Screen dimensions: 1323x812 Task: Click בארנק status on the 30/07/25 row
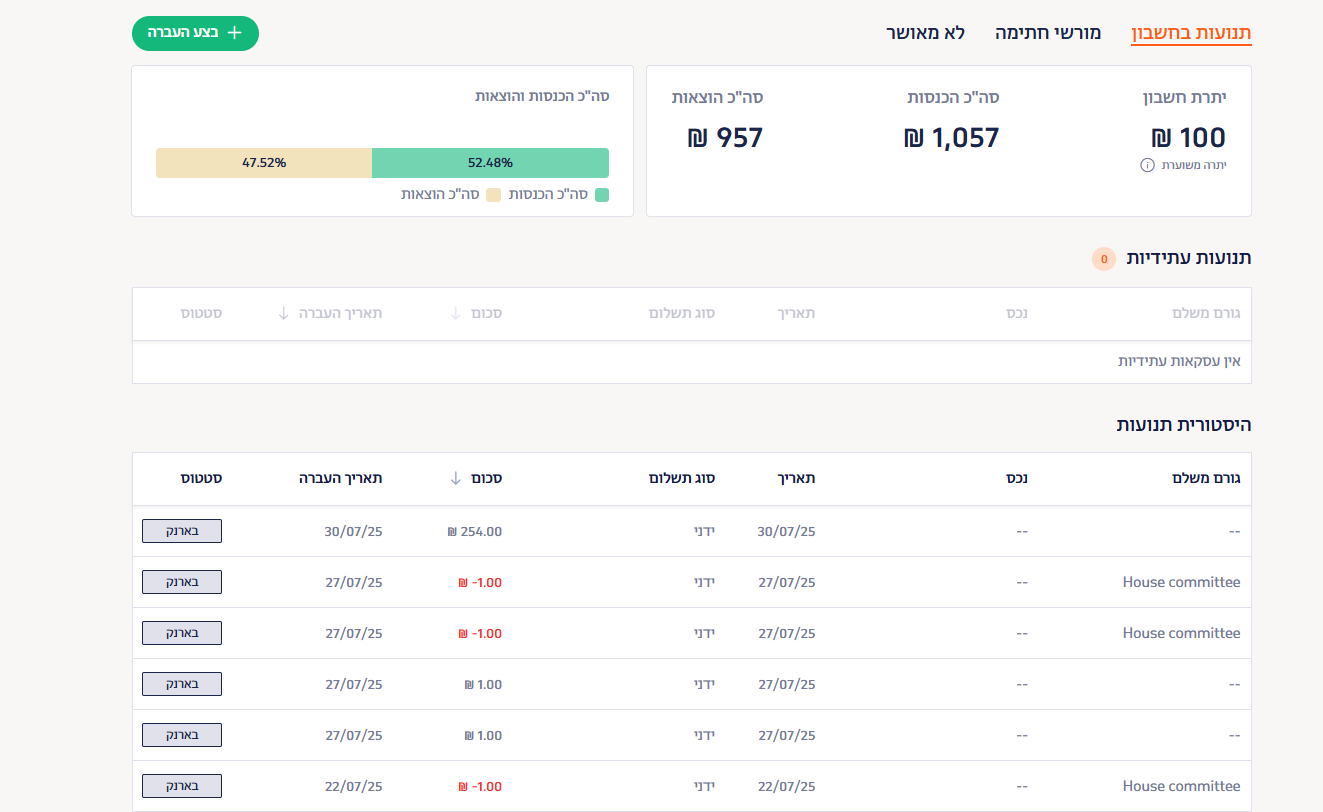[x=182, y=531]
